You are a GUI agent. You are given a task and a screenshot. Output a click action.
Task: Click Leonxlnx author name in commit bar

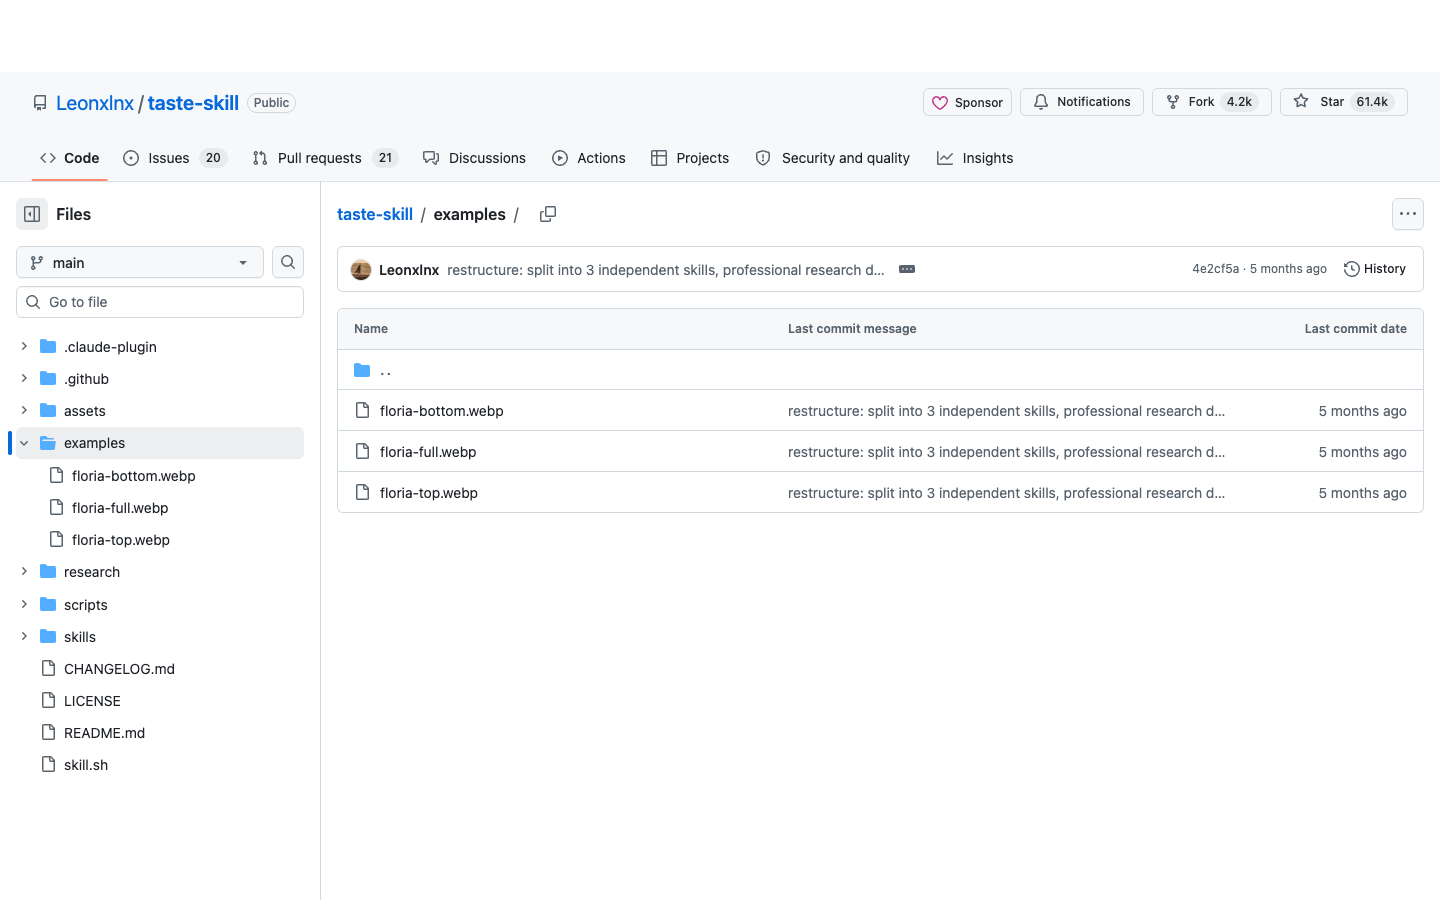click(x=409, y=270)
